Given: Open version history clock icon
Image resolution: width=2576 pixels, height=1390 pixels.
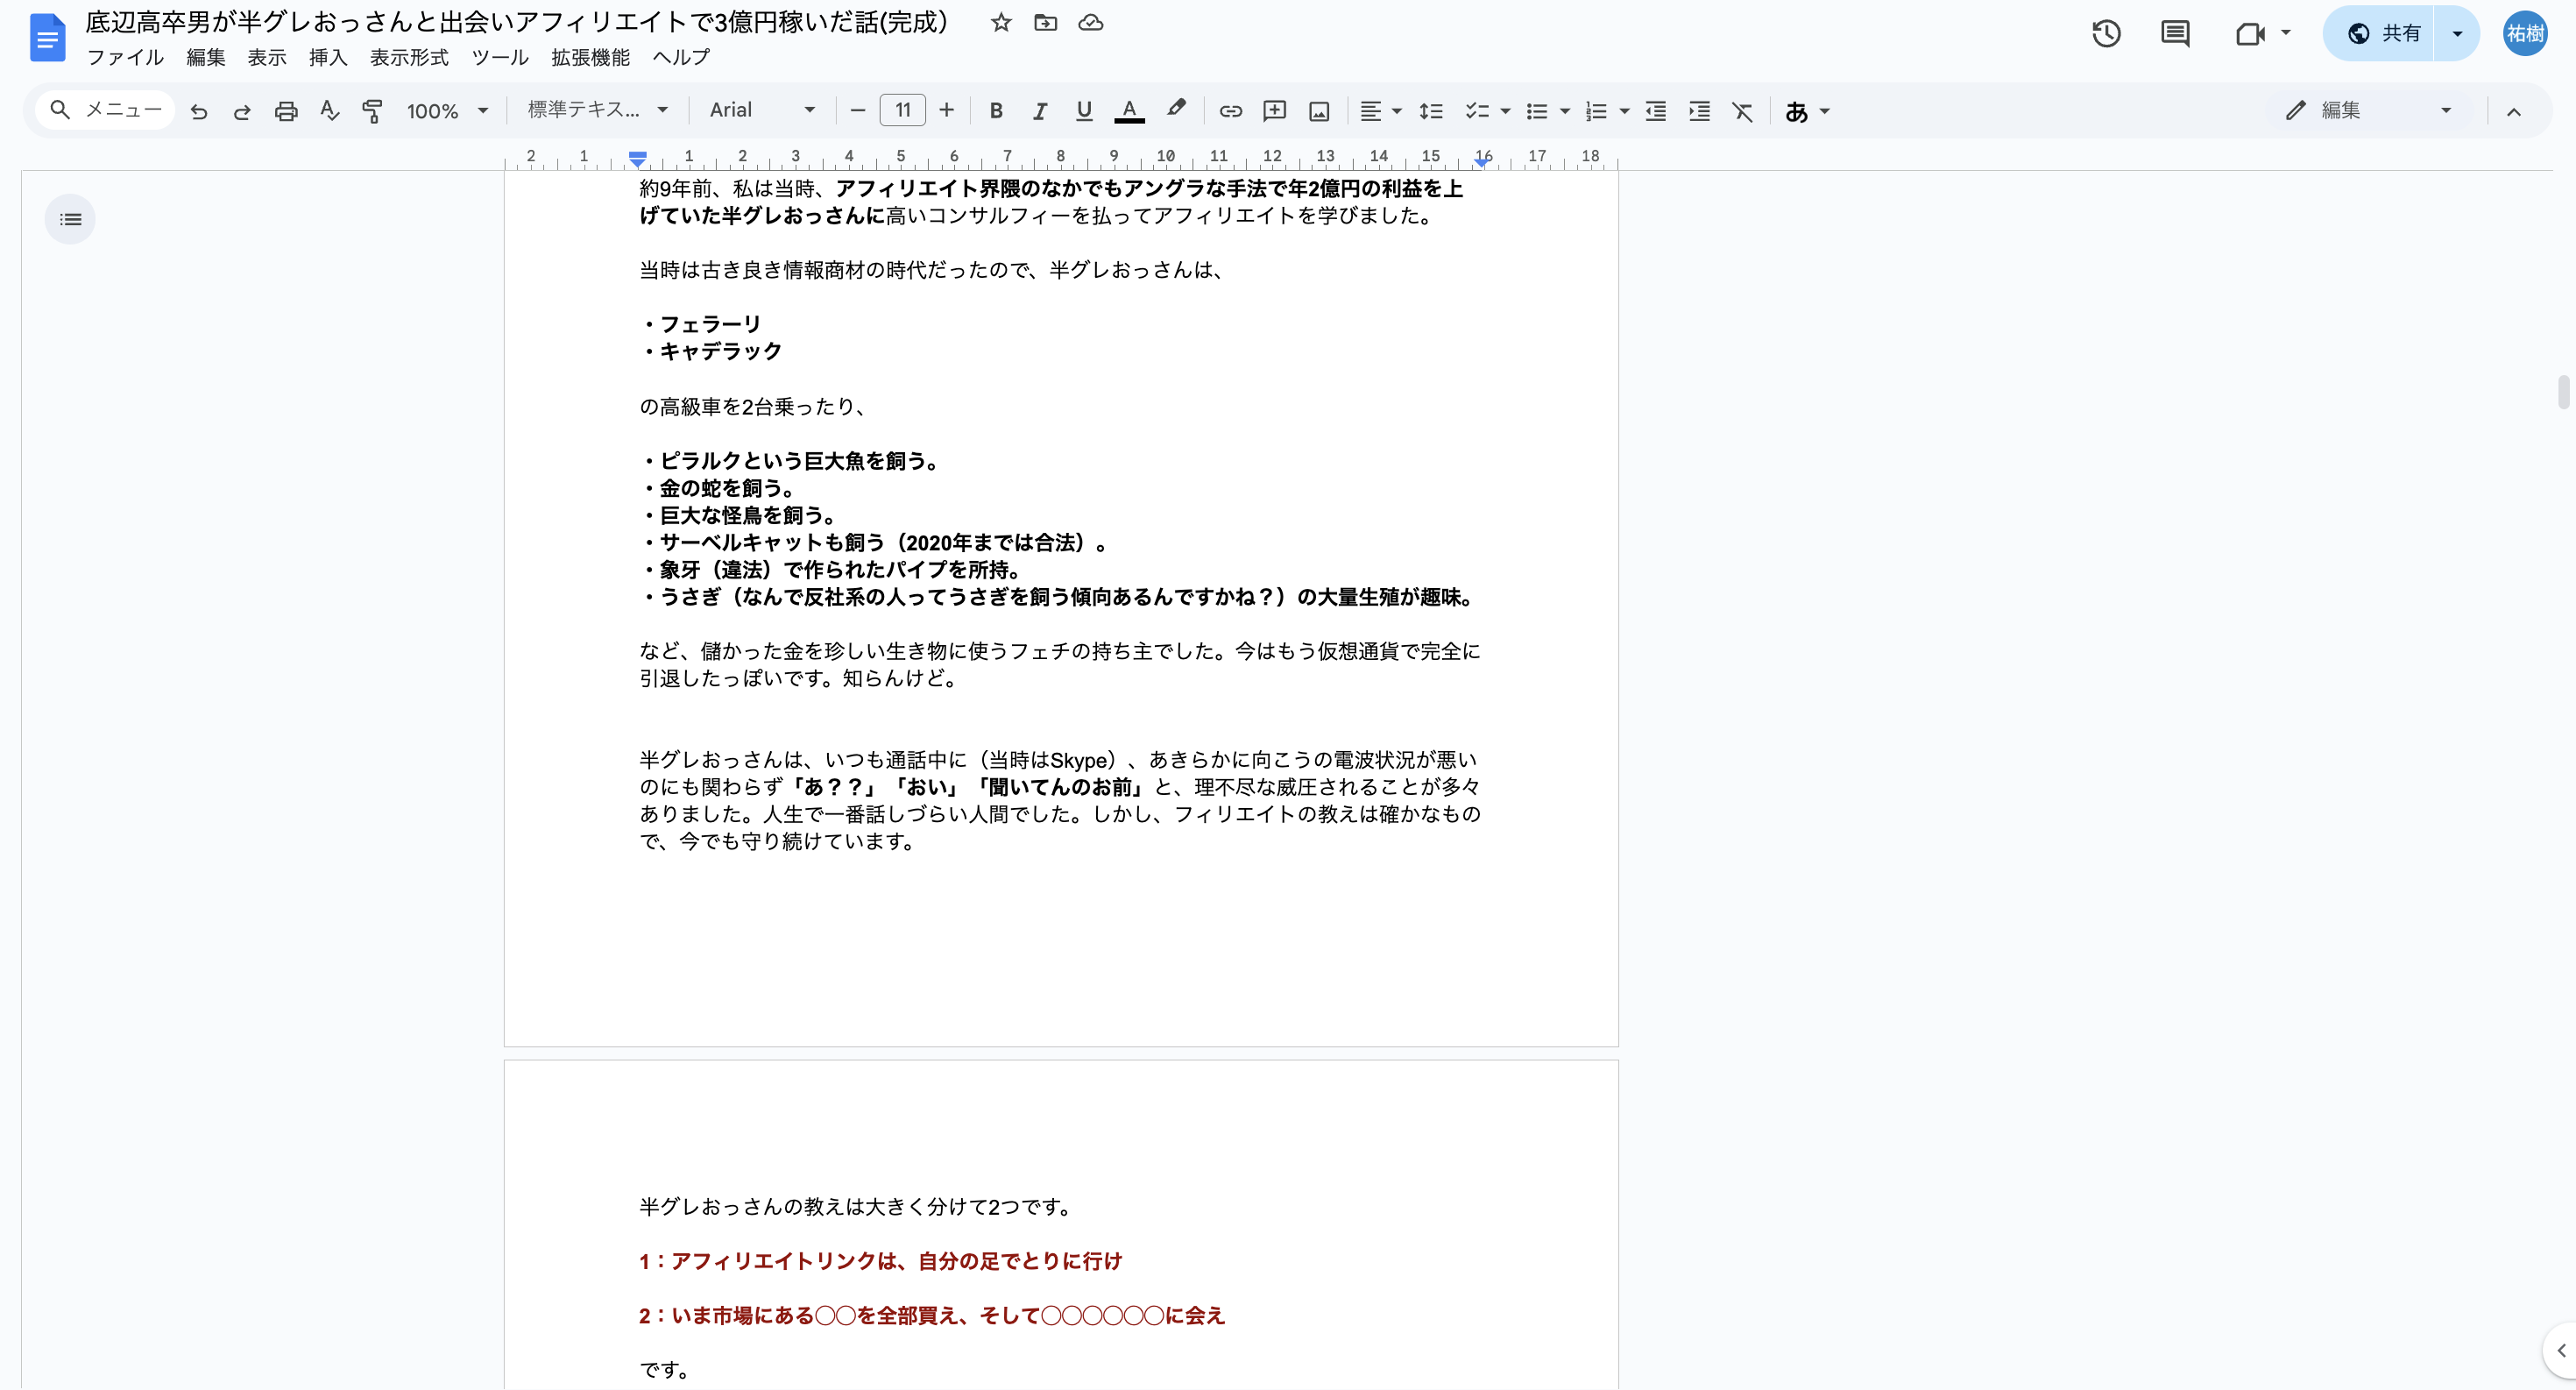Looking at the screenshot, I should coord(2106,34).
